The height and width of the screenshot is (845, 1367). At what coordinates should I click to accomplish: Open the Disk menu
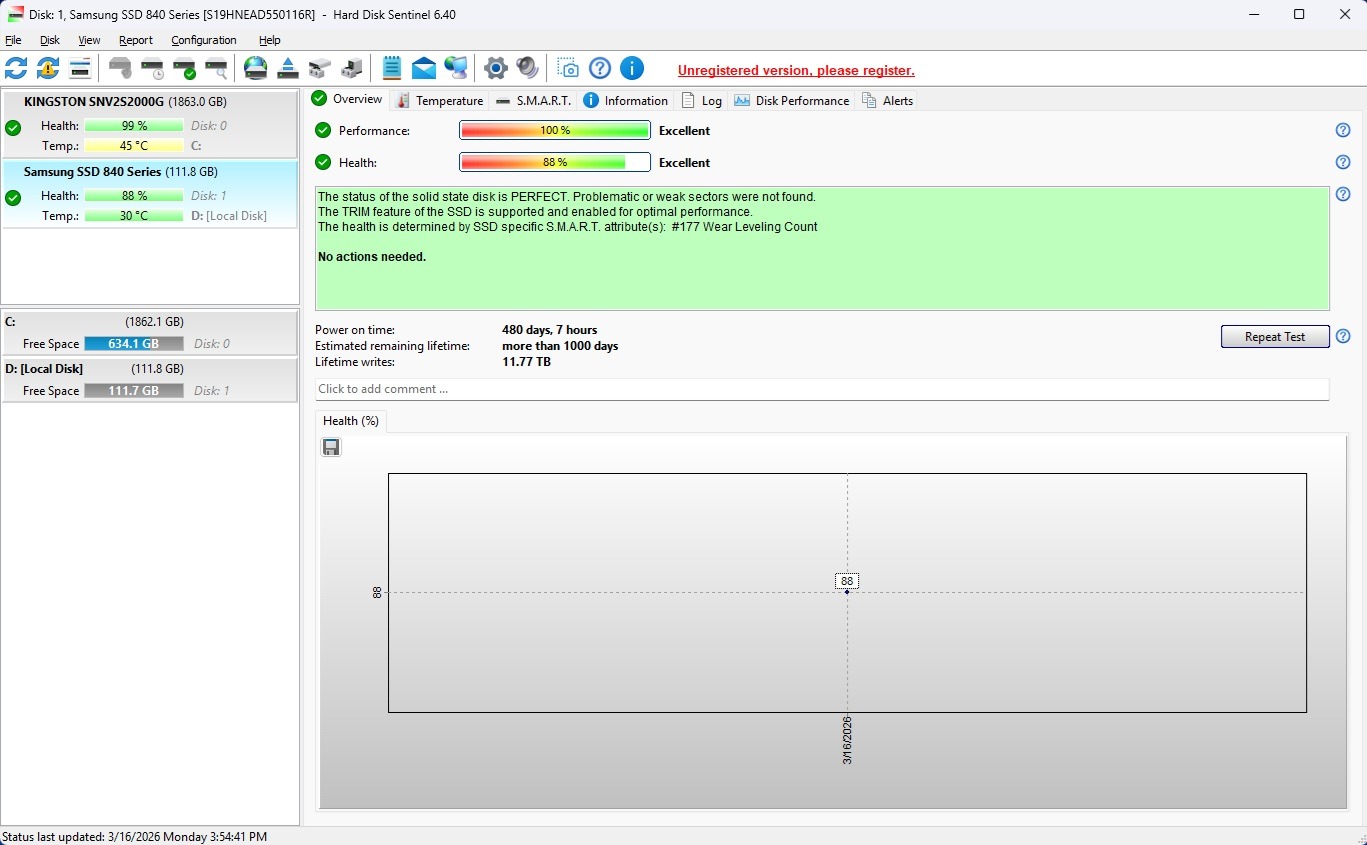pyautogui.click(x=50, y=40)
